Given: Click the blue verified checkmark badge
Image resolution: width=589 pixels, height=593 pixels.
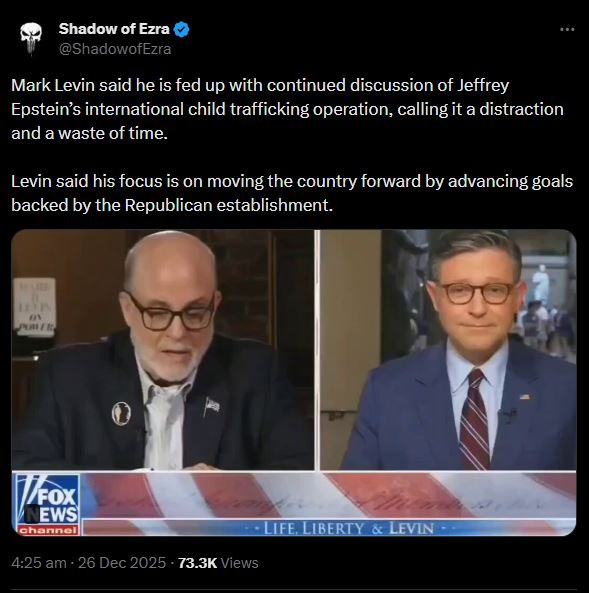Looking at the screenshot, I should pyautogui.click(x=182, y=29).
